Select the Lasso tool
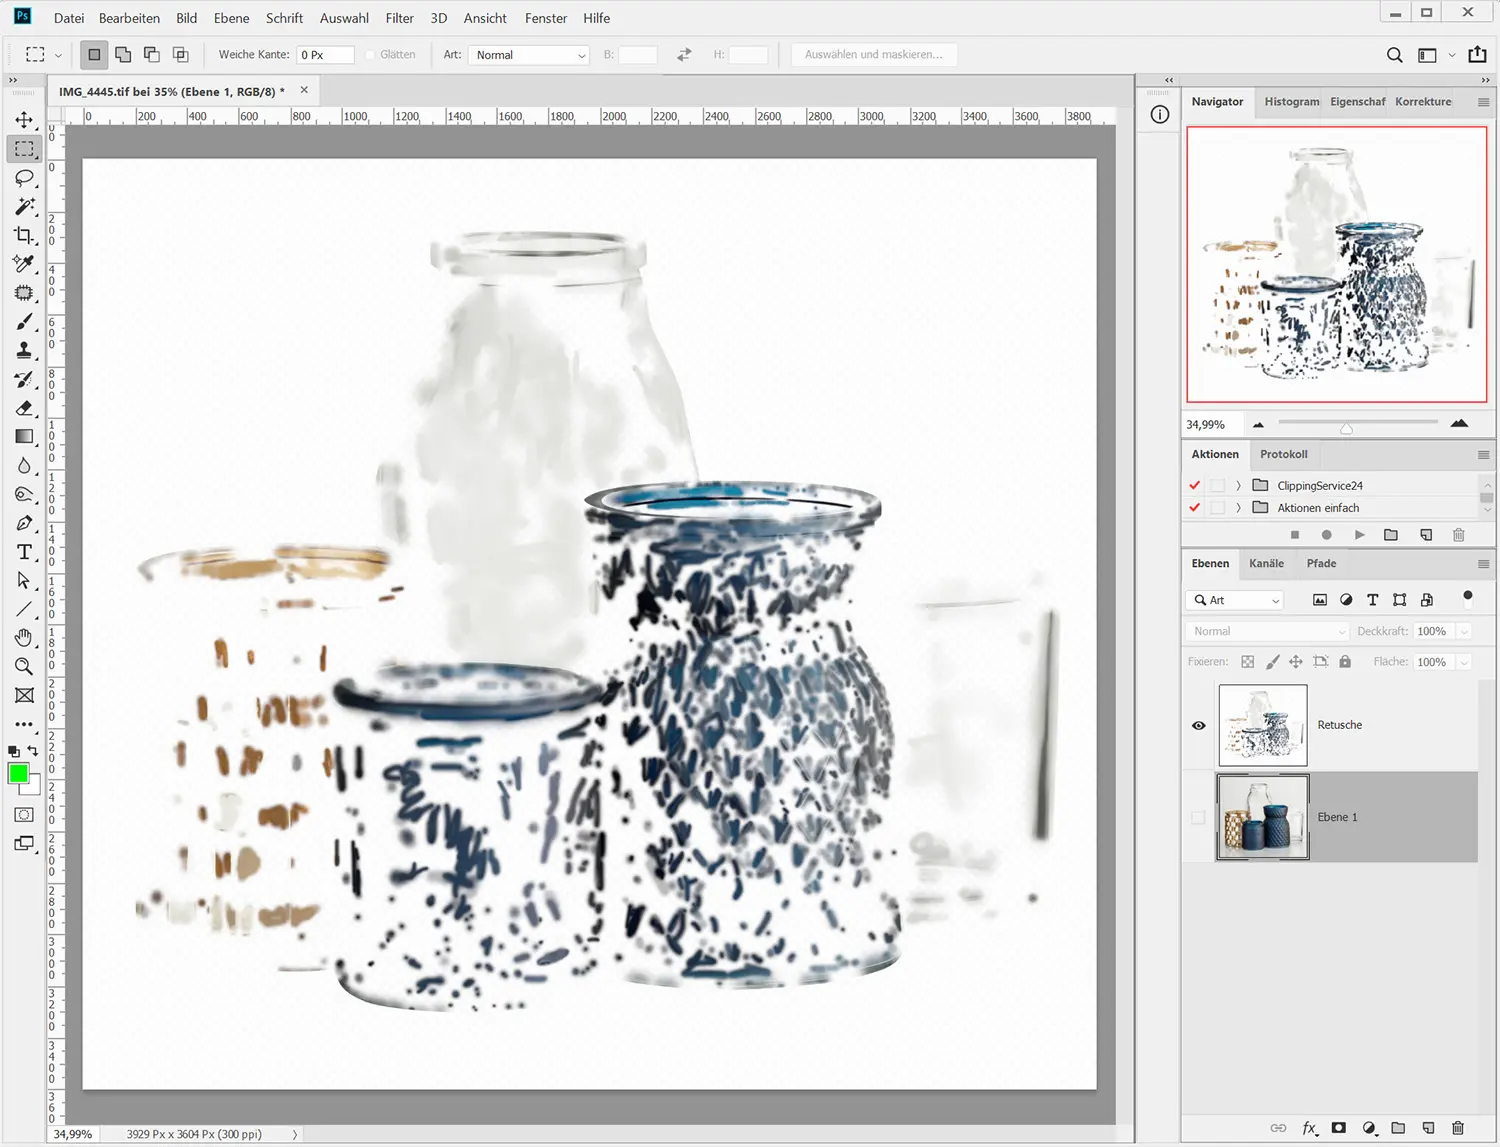The height and width of the screenshot is (1147, 1500). pos(24,178)
